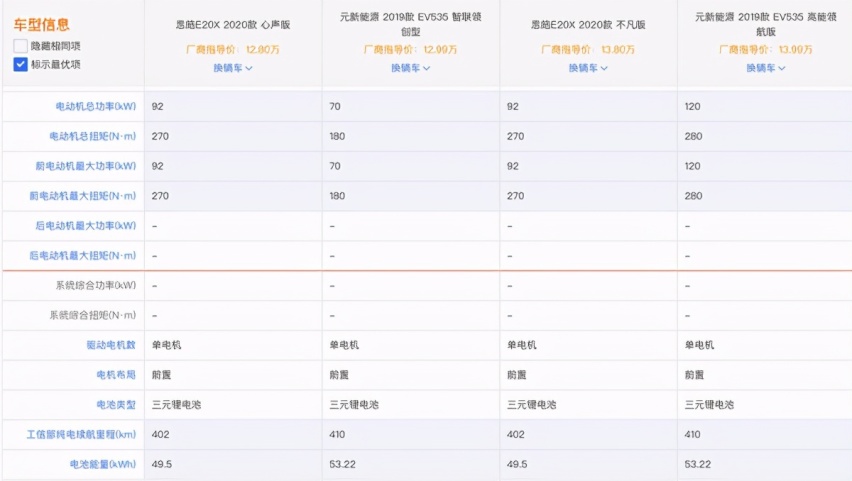Select total motor power value 120 in last column
Screen dimensions: 852x481
pos(692,107)
